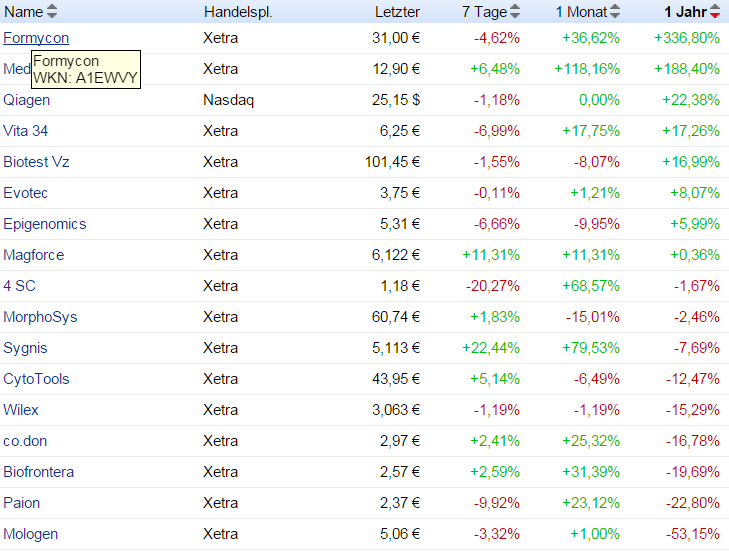Open the Sygnis stock page
This screenshot has width=729, height=551.
coord(26,348)
